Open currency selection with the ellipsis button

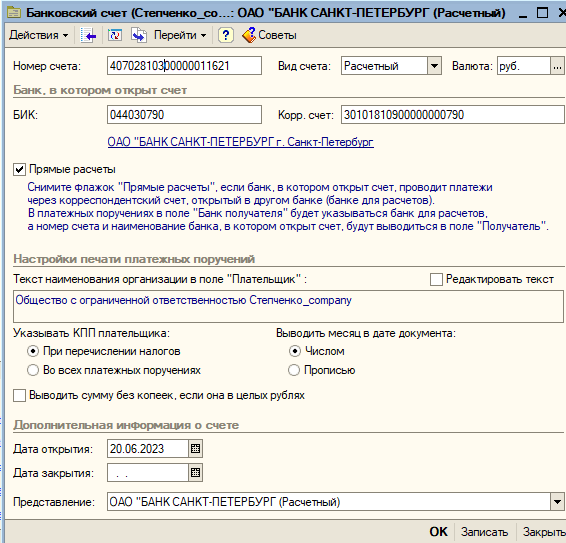(557, 66)
